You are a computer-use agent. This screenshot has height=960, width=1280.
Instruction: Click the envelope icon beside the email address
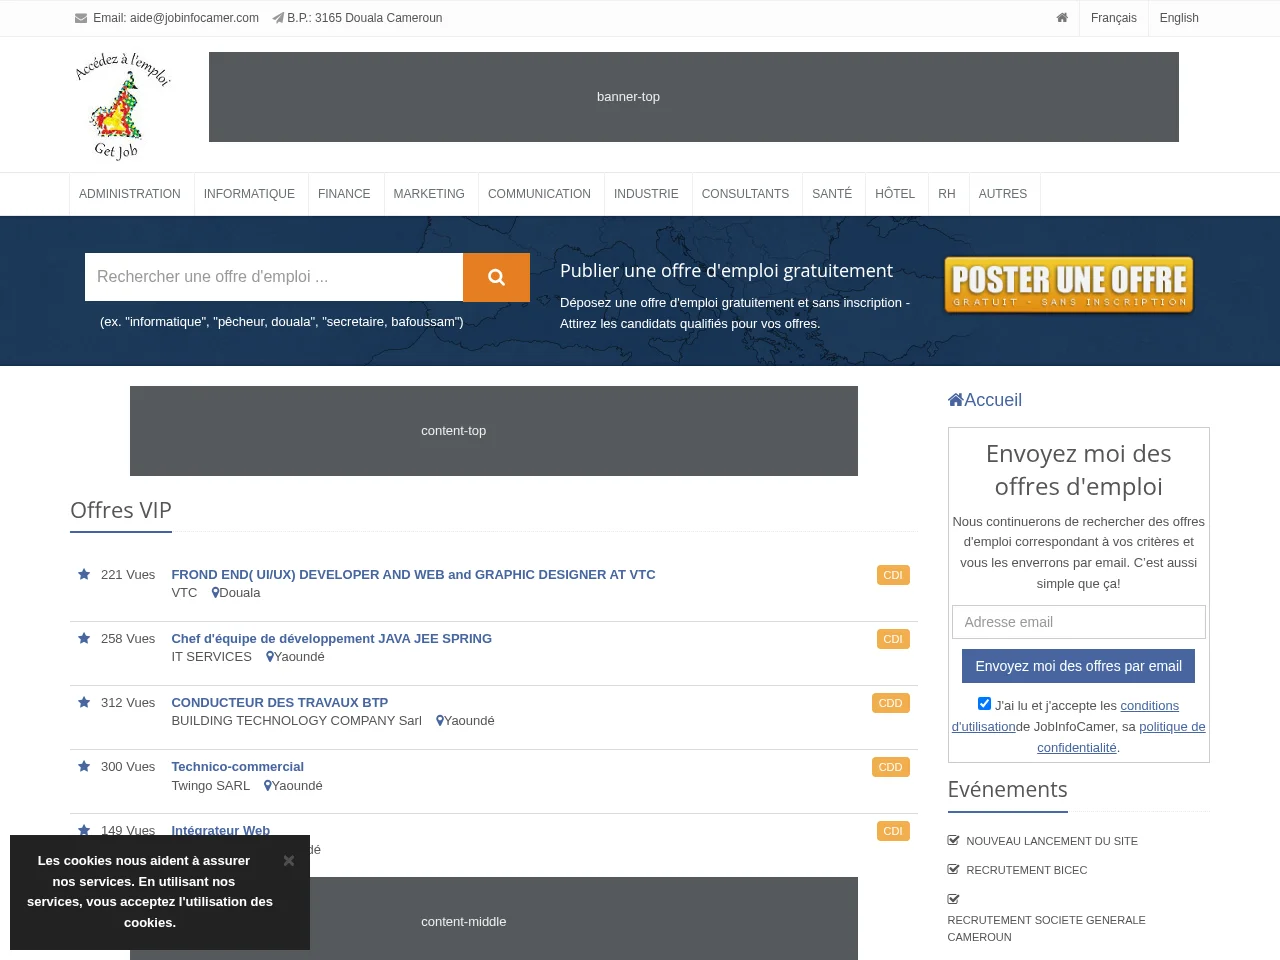tap(81, 18)
